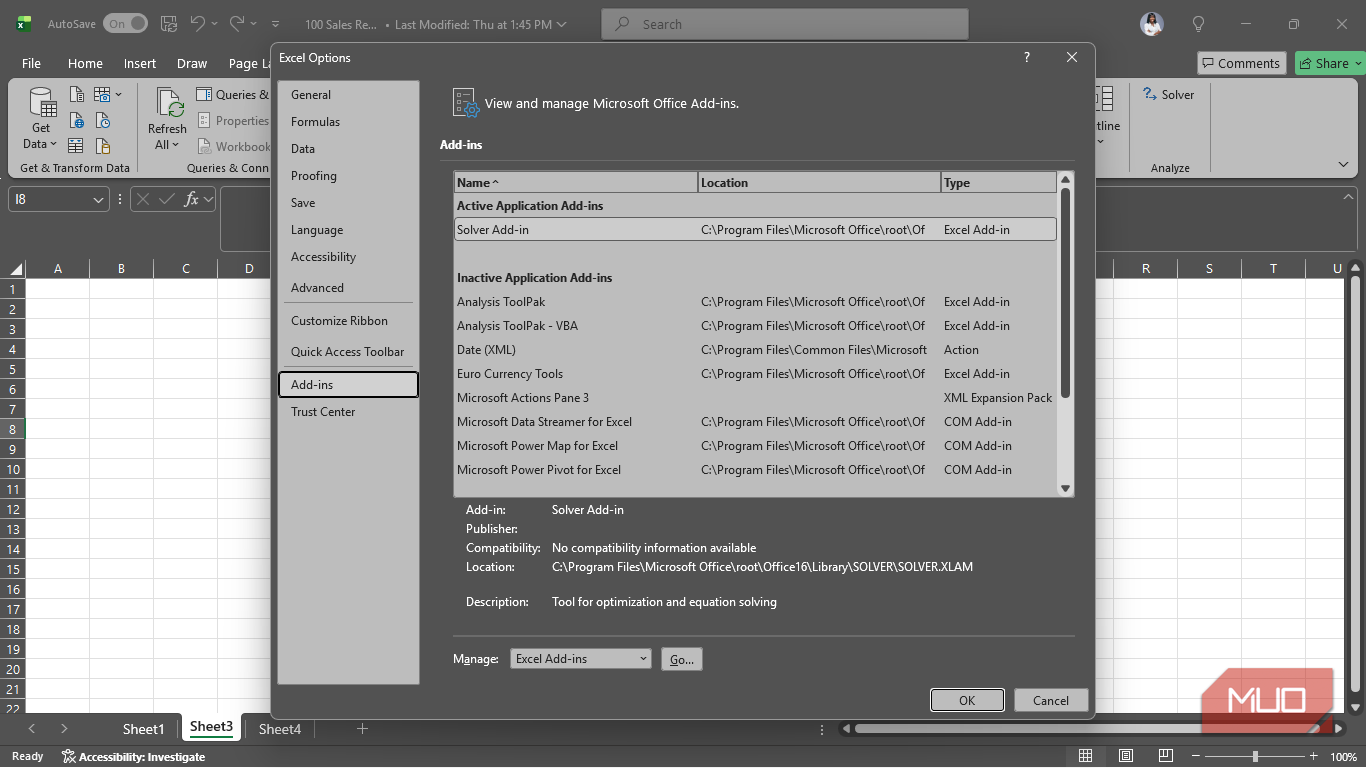The image size is (1366, 768).
Task: Toggle the AutoSave switch
Action: [125, 23]
